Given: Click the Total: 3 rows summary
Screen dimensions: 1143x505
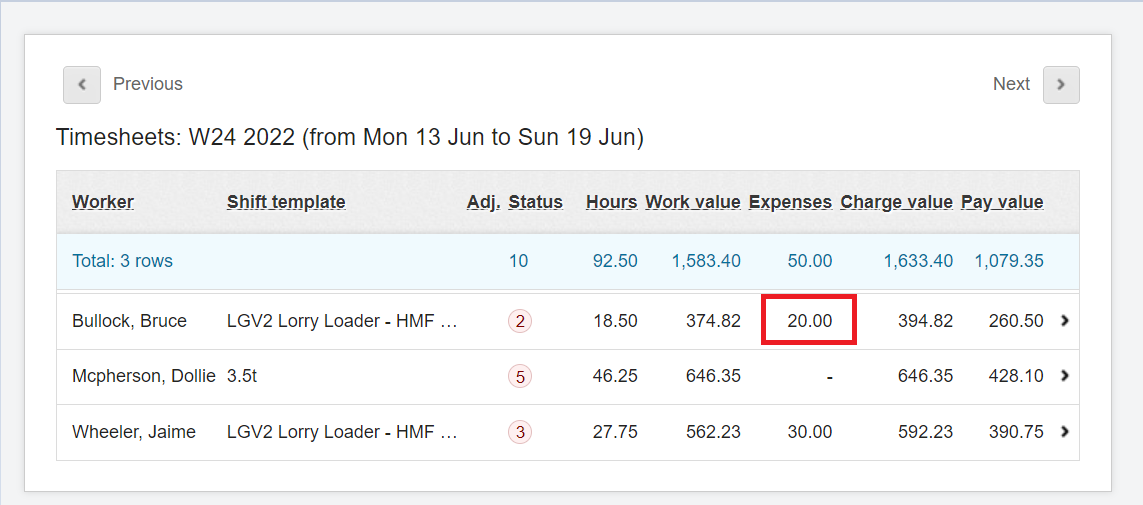Looking at the screenshot, I should pos(122,261).
